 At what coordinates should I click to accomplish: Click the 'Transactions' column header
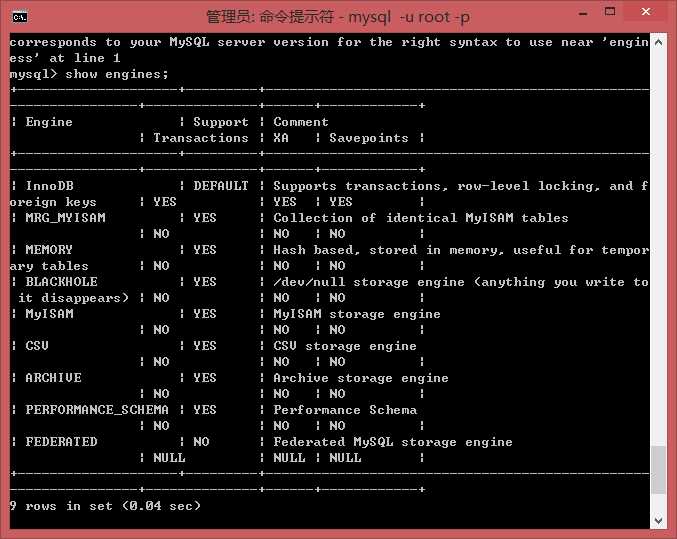tap(201, 138)
